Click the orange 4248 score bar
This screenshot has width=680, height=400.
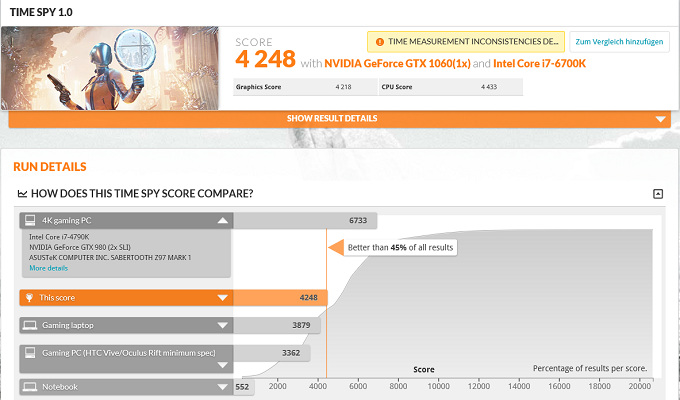(x=280, y=298)
